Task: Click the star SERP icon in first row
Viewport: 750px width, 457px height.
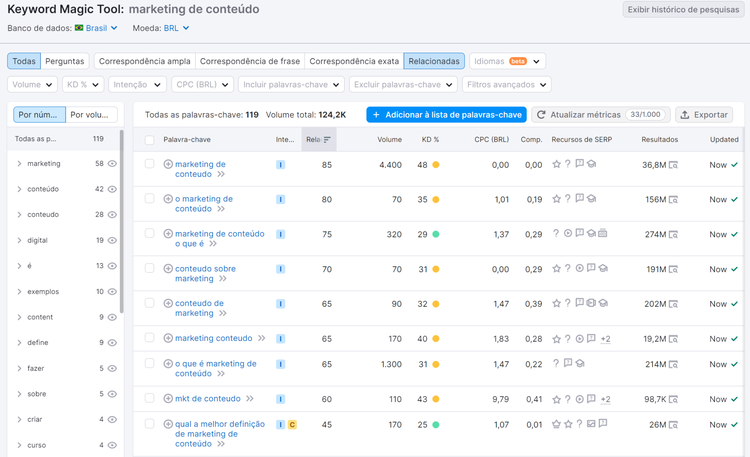Action: click(556, 164)
